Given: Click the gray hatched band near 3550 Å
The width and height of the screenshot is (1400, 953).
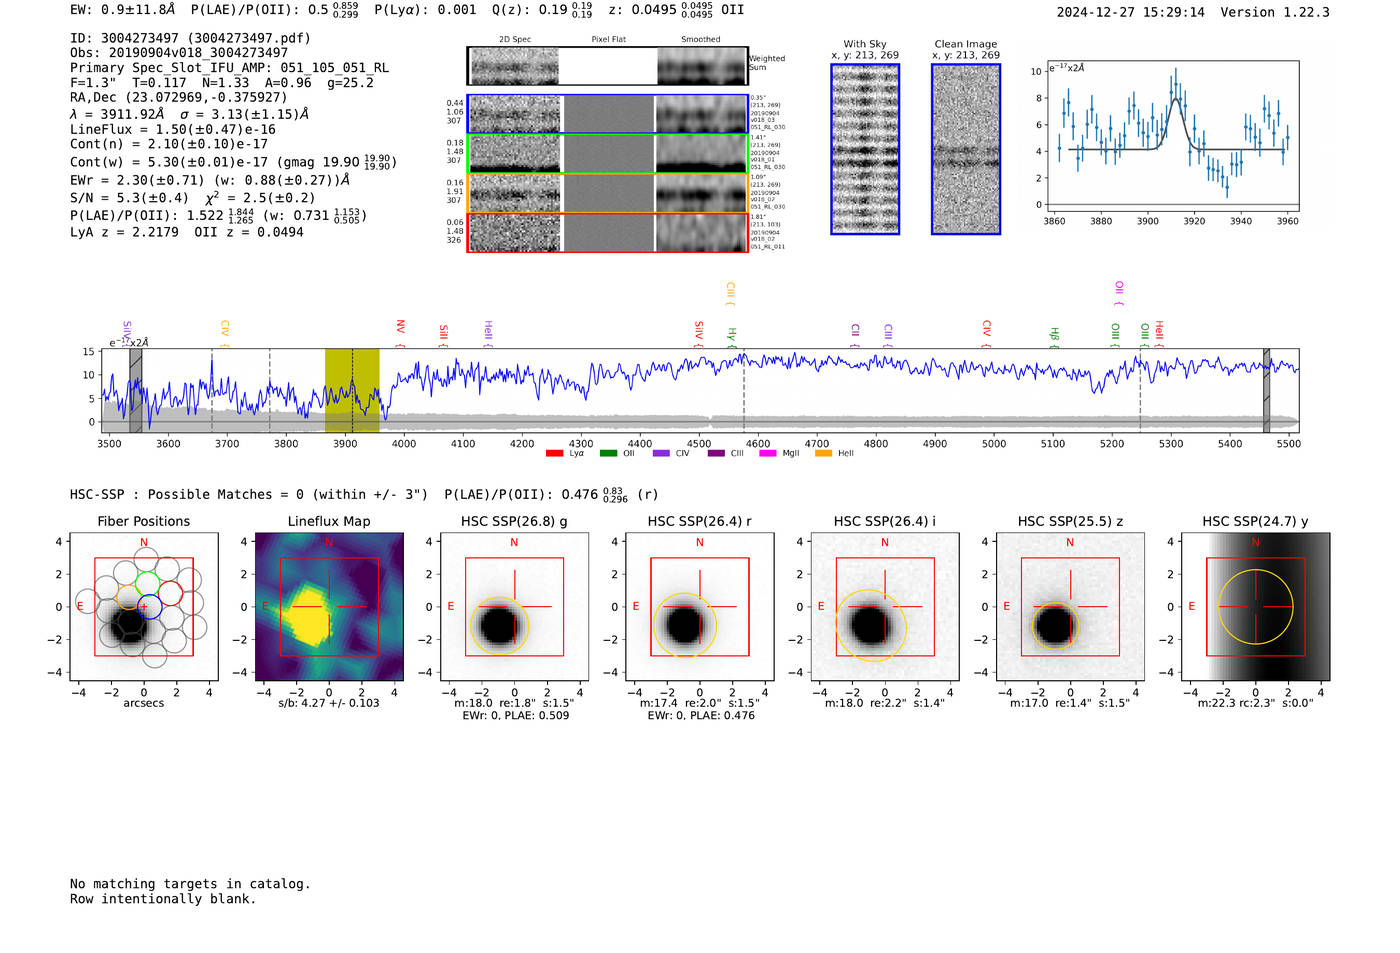Looking at the screenshot, I should (x=135, y=391).
